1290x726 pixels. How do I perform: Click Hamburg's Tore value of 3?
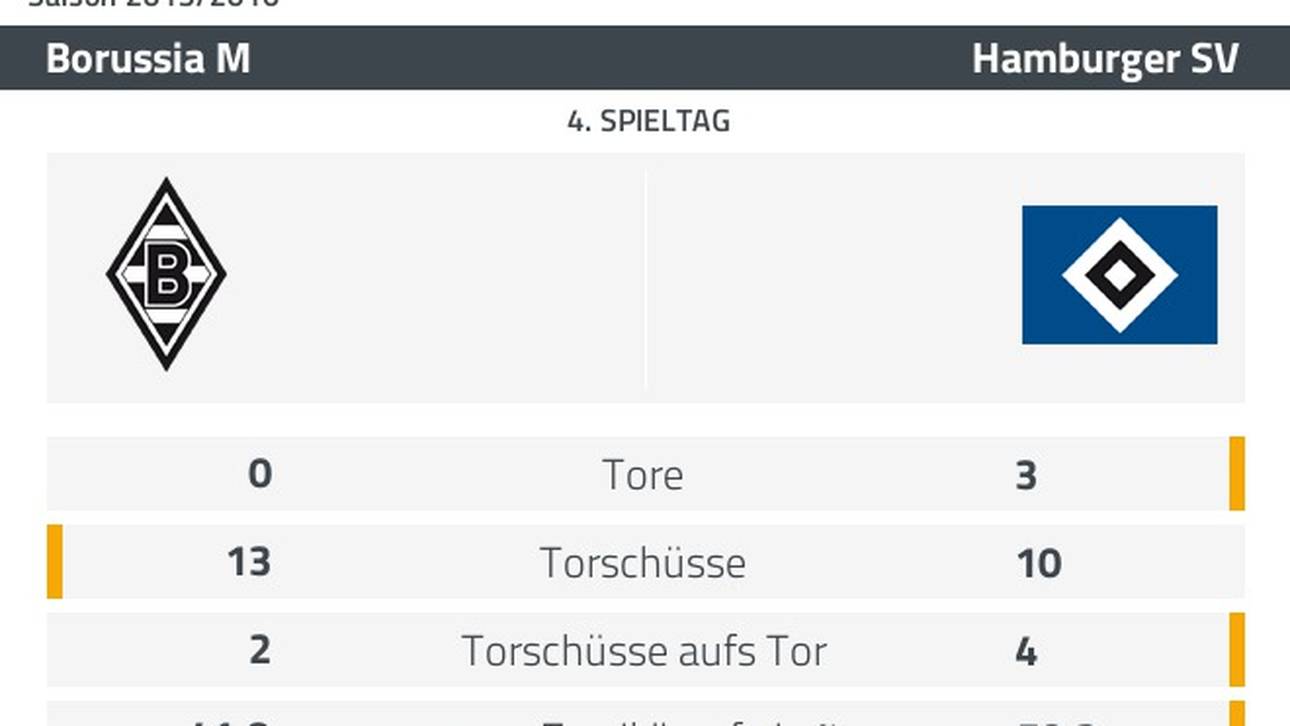[x=1026, y=475]
